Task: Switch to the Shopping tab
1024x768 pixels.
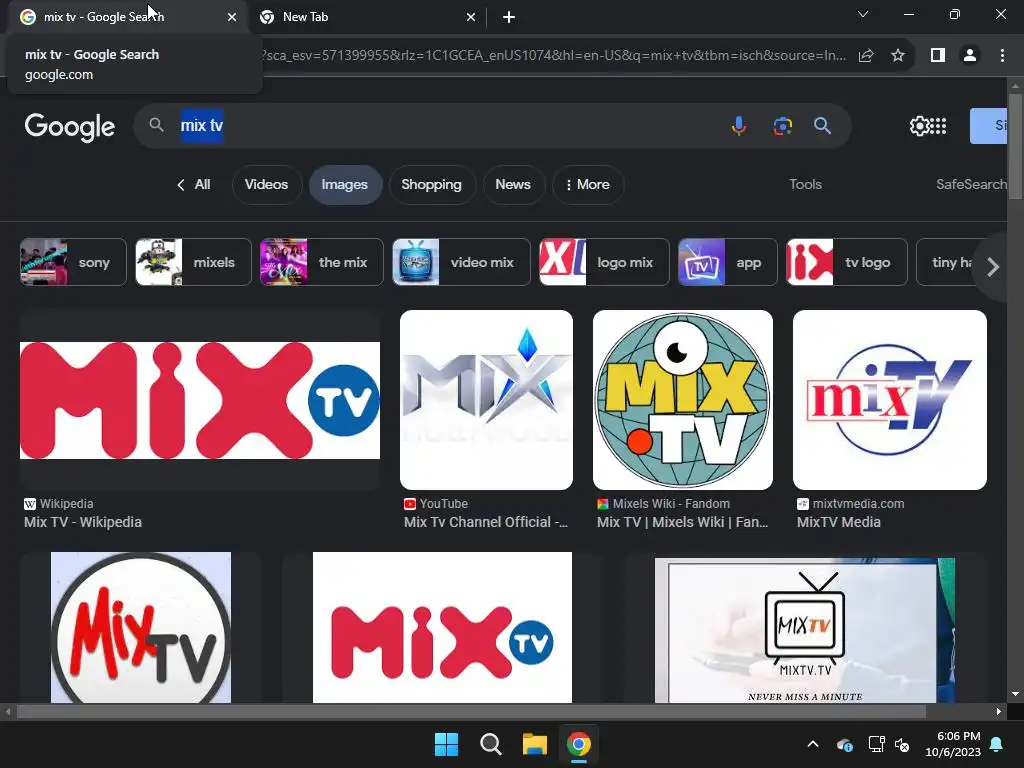Action: tap(431, 185)
